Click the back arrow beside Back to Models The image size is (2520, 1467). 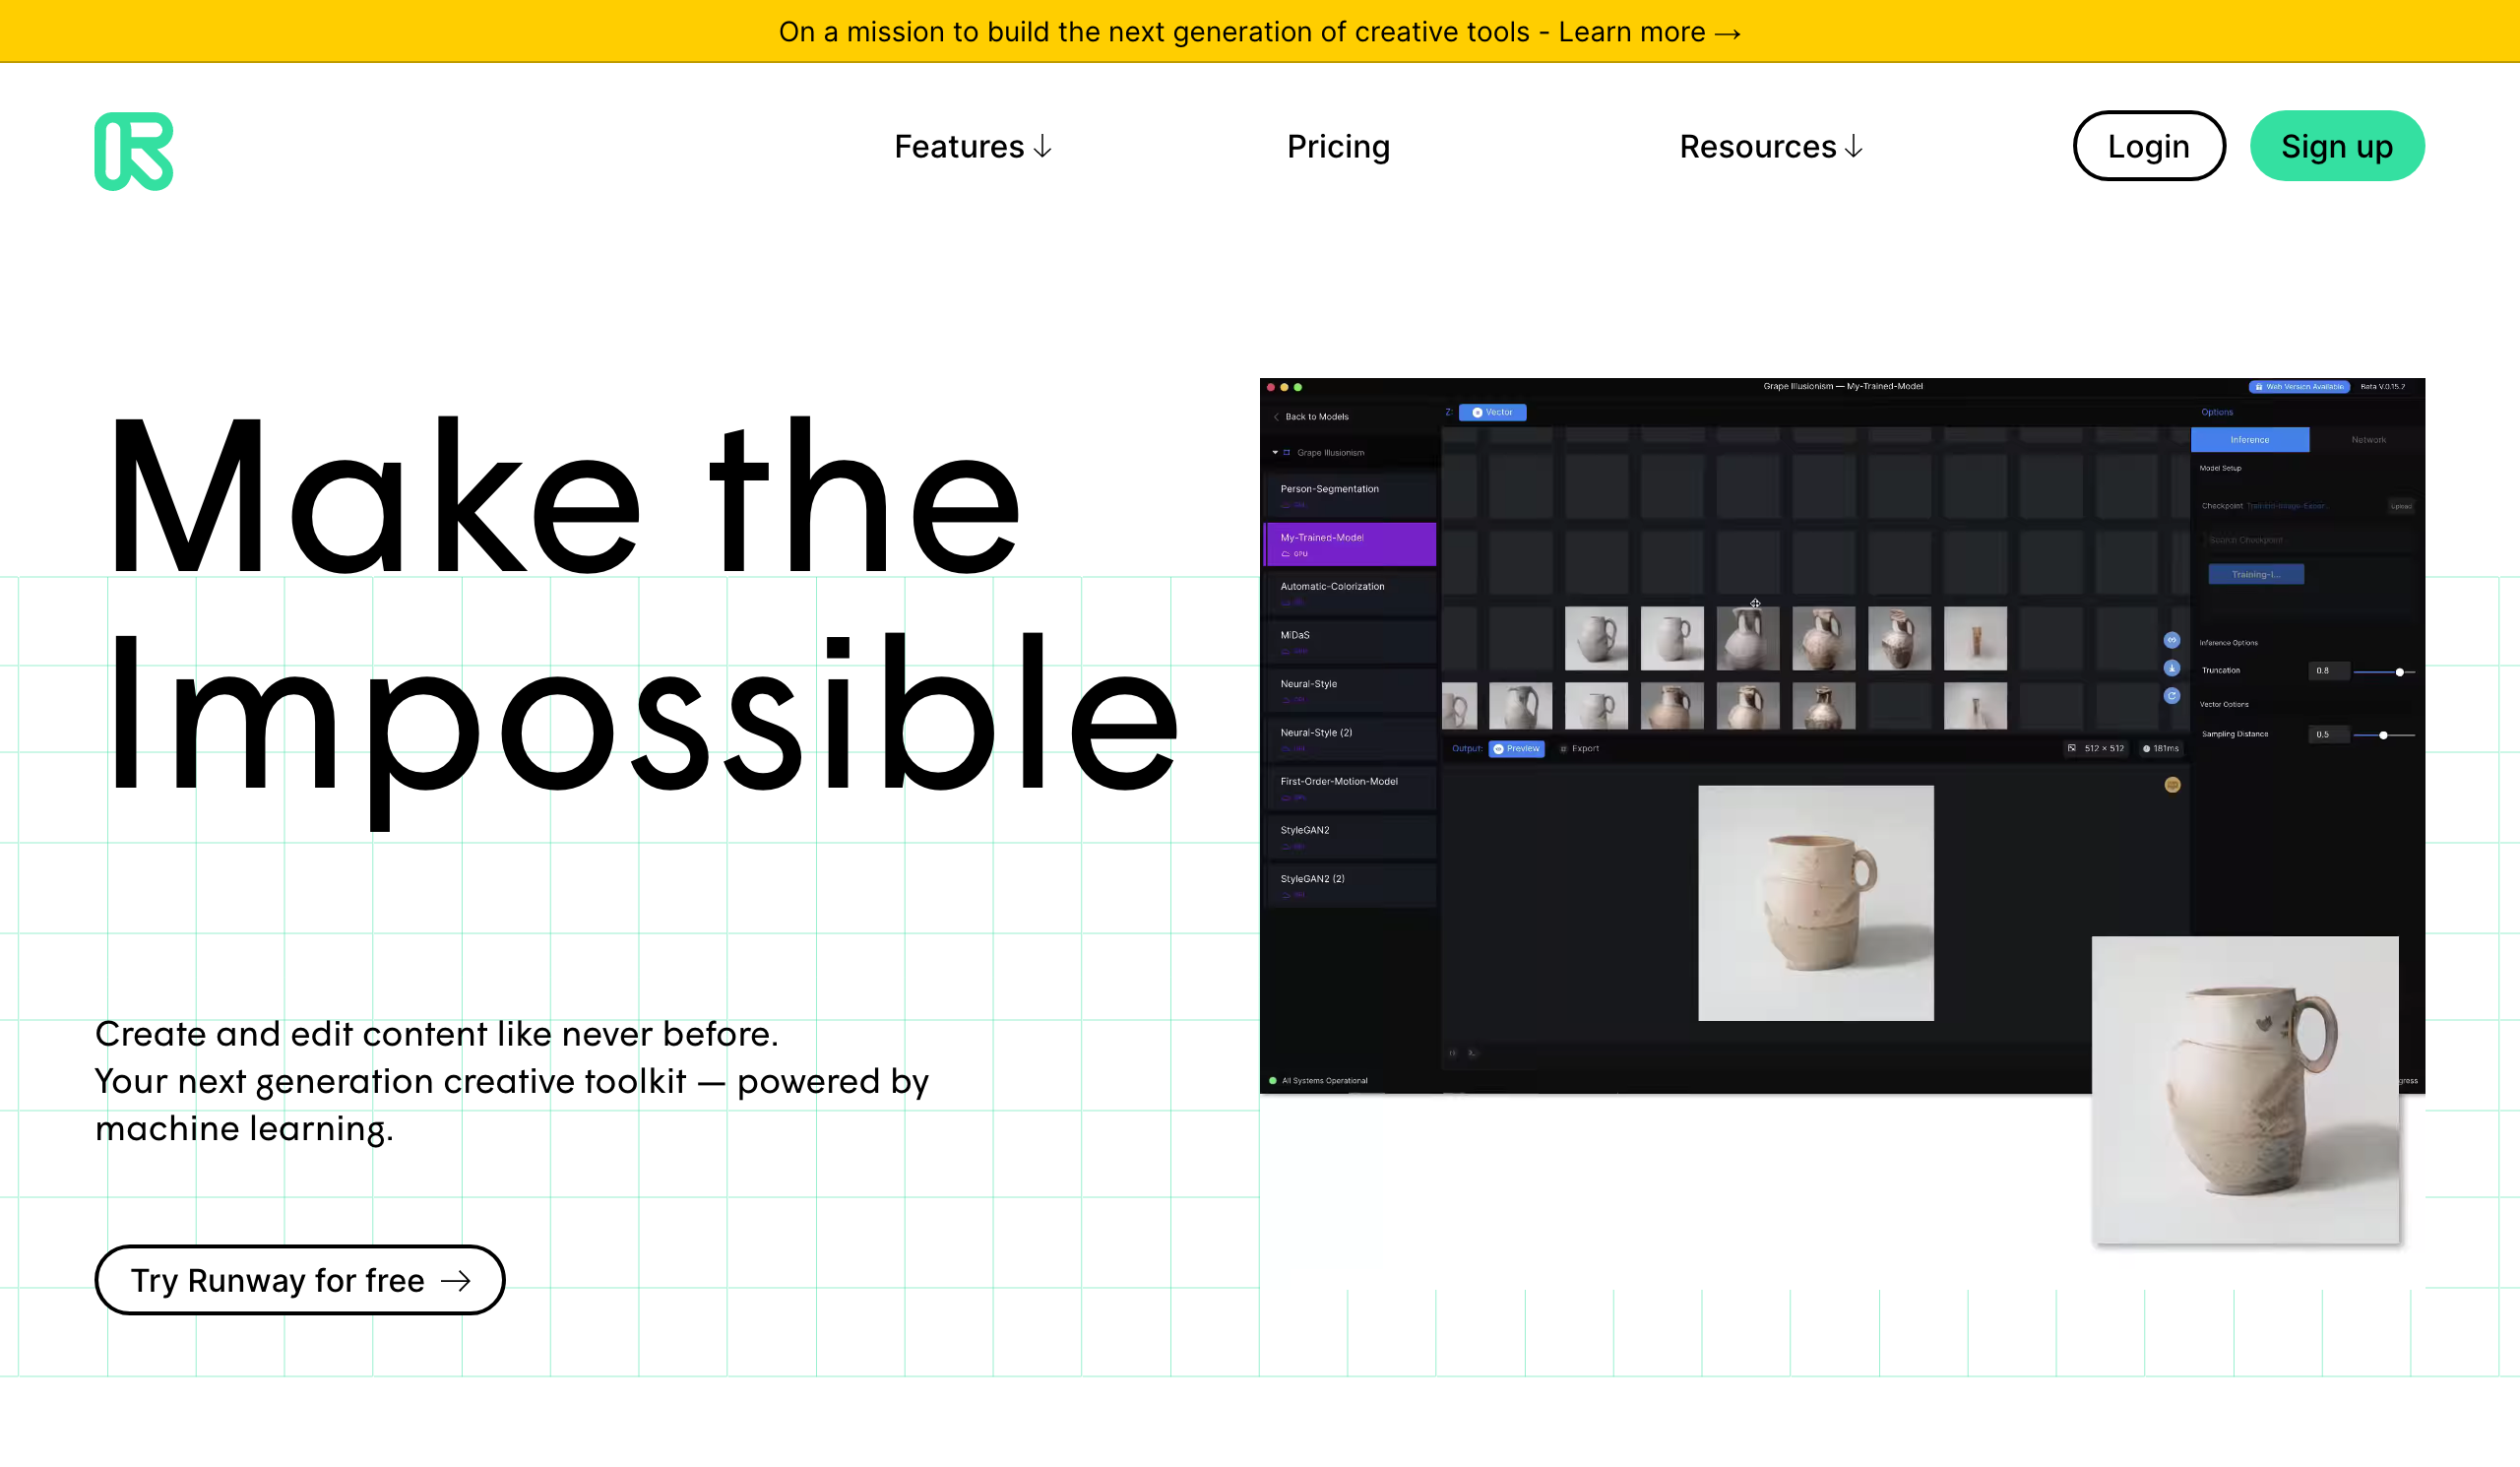(1276, 417)
